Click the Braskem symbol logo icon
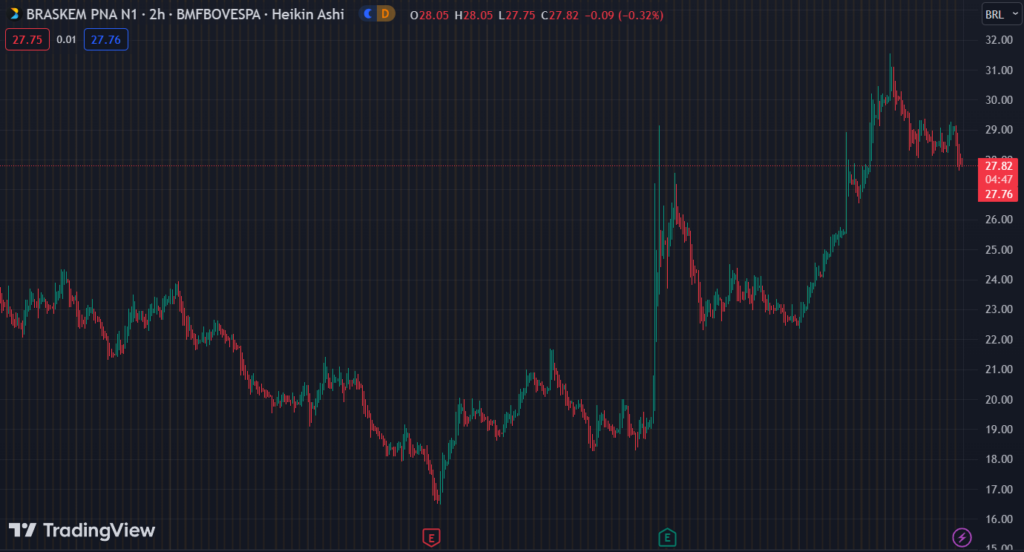The width and height of the screenshot is (1024, 552). 13,14
